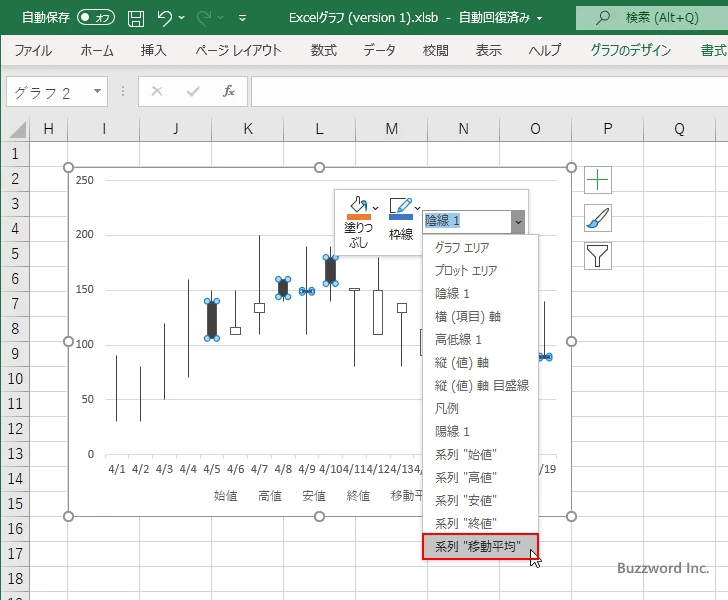Switch to the 数式 tab
The width and height of the screenshot is (728, 600).
point(324,50)
